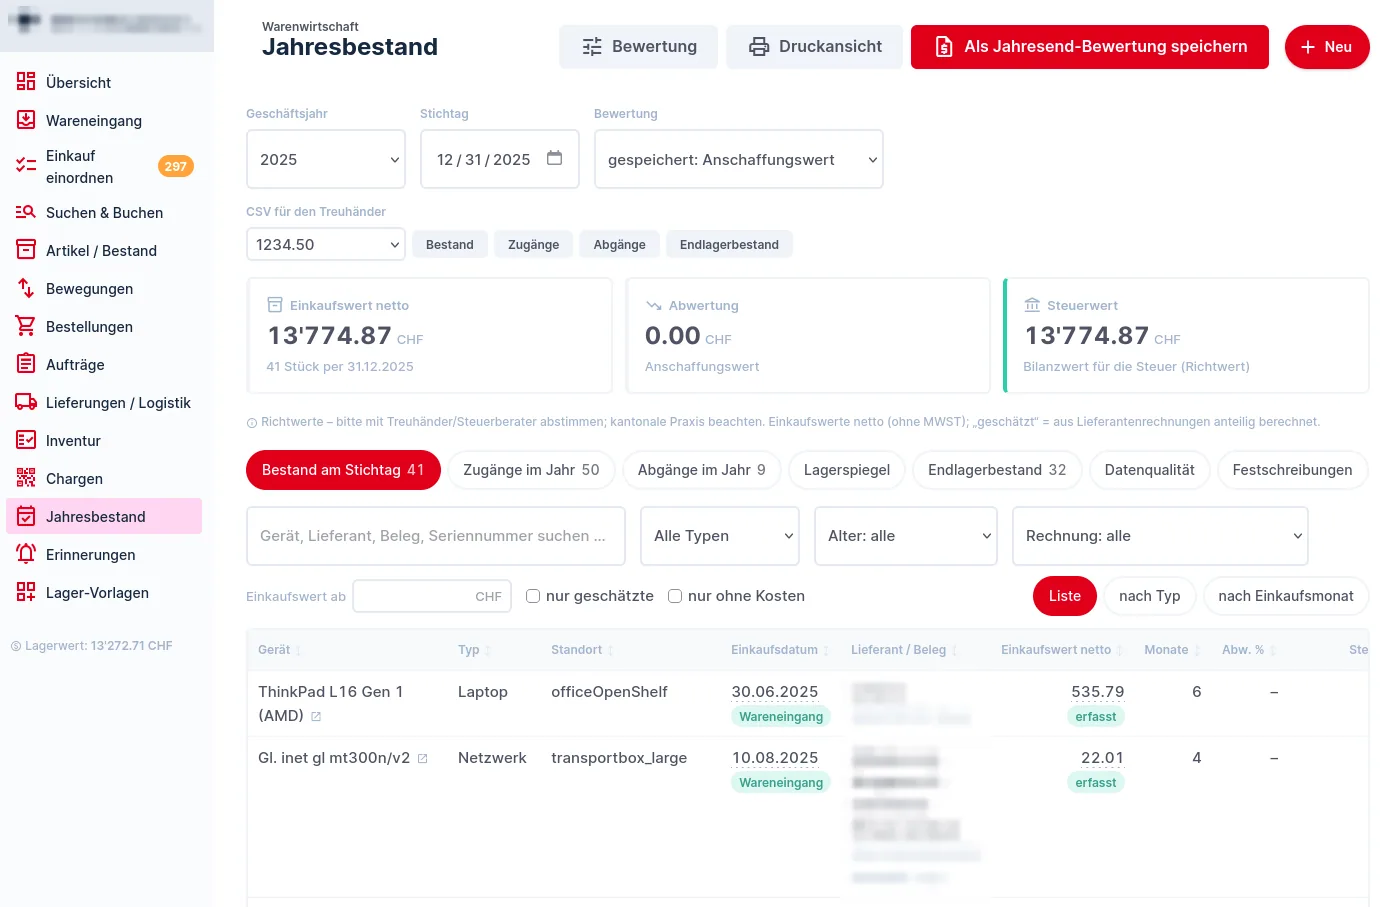1380x907 pixels.
Task: Click the 'officeOpenShelf' Standort cell
Action: pyautogui.click(x=609, y=692)
